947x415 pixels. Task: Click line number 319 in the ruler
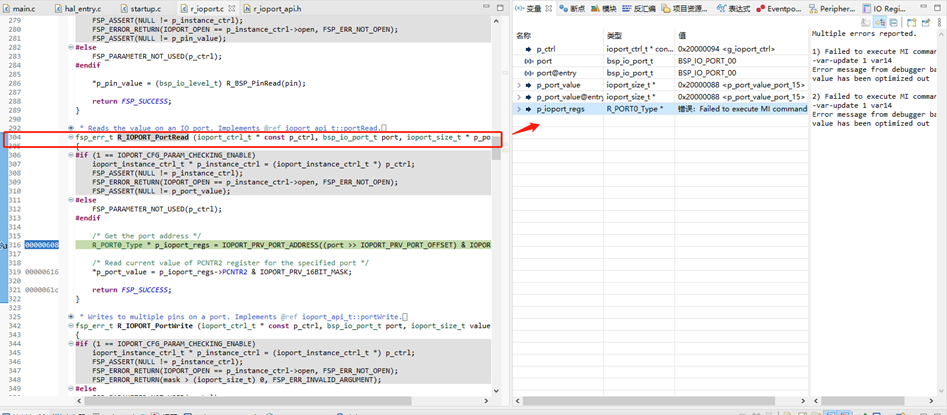point(14,272)
